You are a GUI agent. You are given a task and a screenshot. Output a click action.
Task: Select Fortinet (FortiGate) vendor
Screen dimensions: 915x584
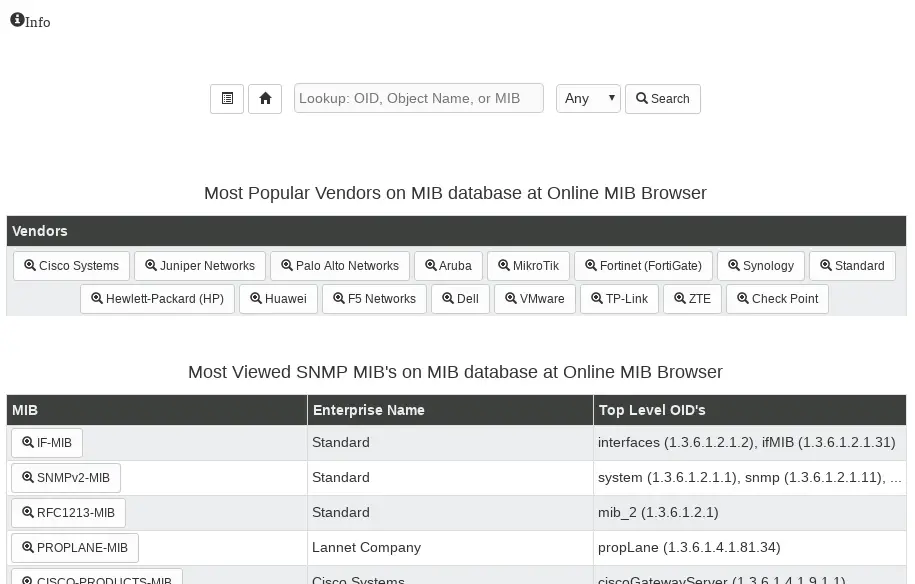643,266
